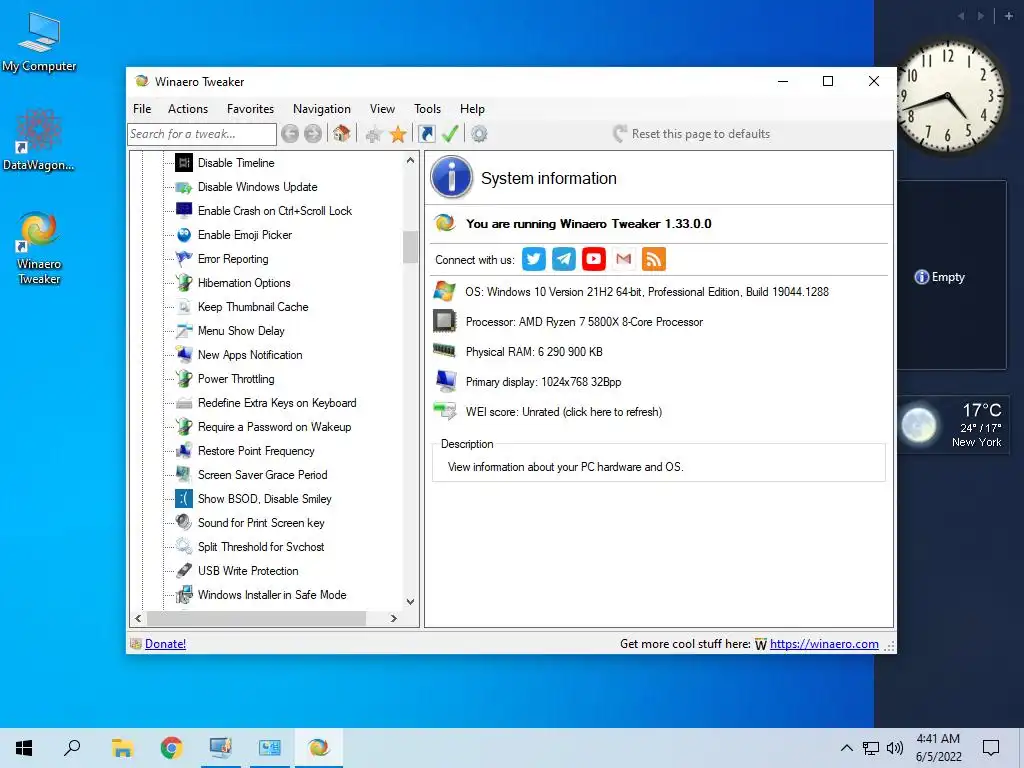Open the View menu
This screenshot has width=1024, height=768.
pyautogui.click(x=382, y=109)
